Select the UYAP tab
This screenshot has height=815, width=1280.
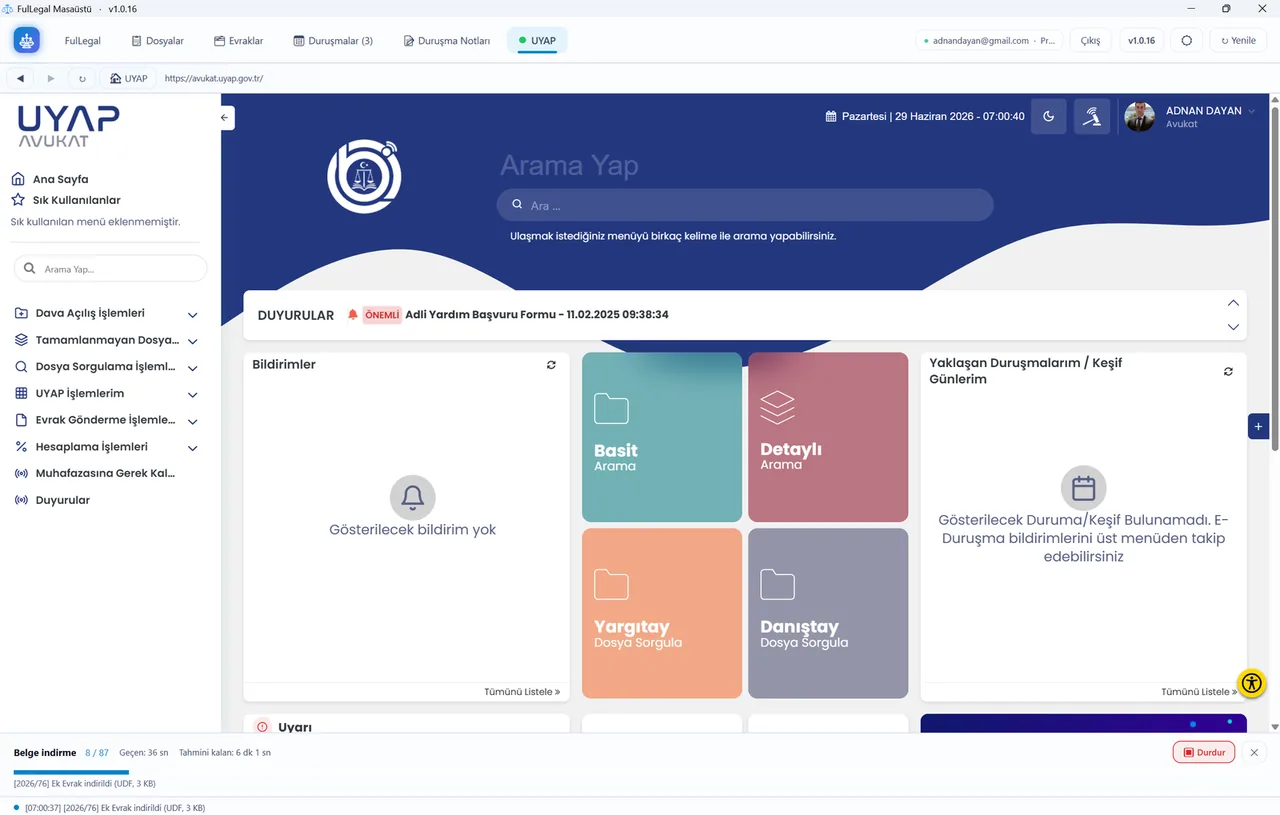[537, 41]
